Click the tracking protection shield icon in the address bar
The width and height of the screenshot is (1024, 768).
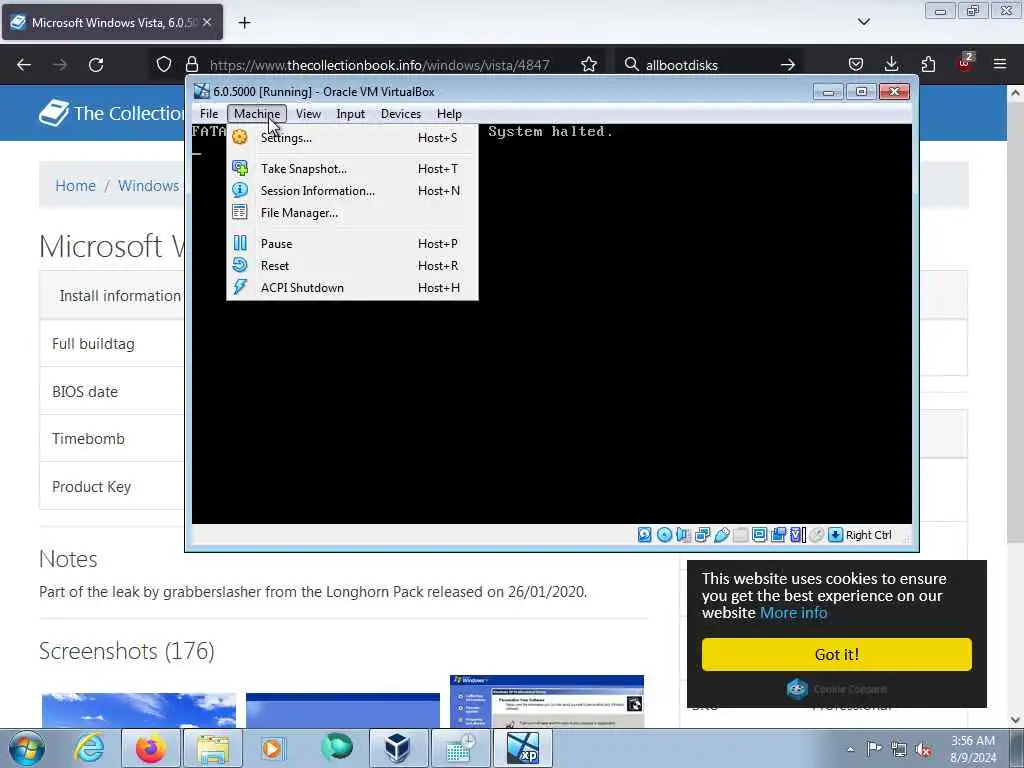pos(164,64)
